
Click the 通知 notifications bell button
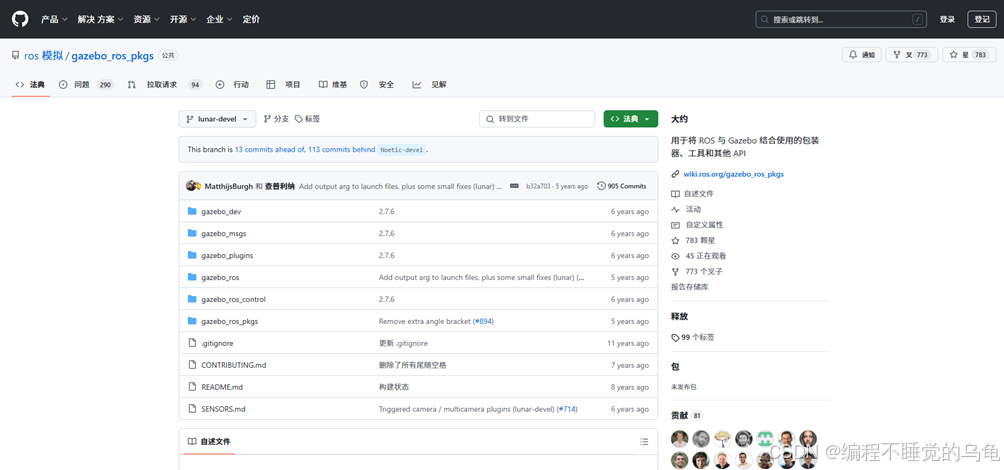click(x=861, y=55)
